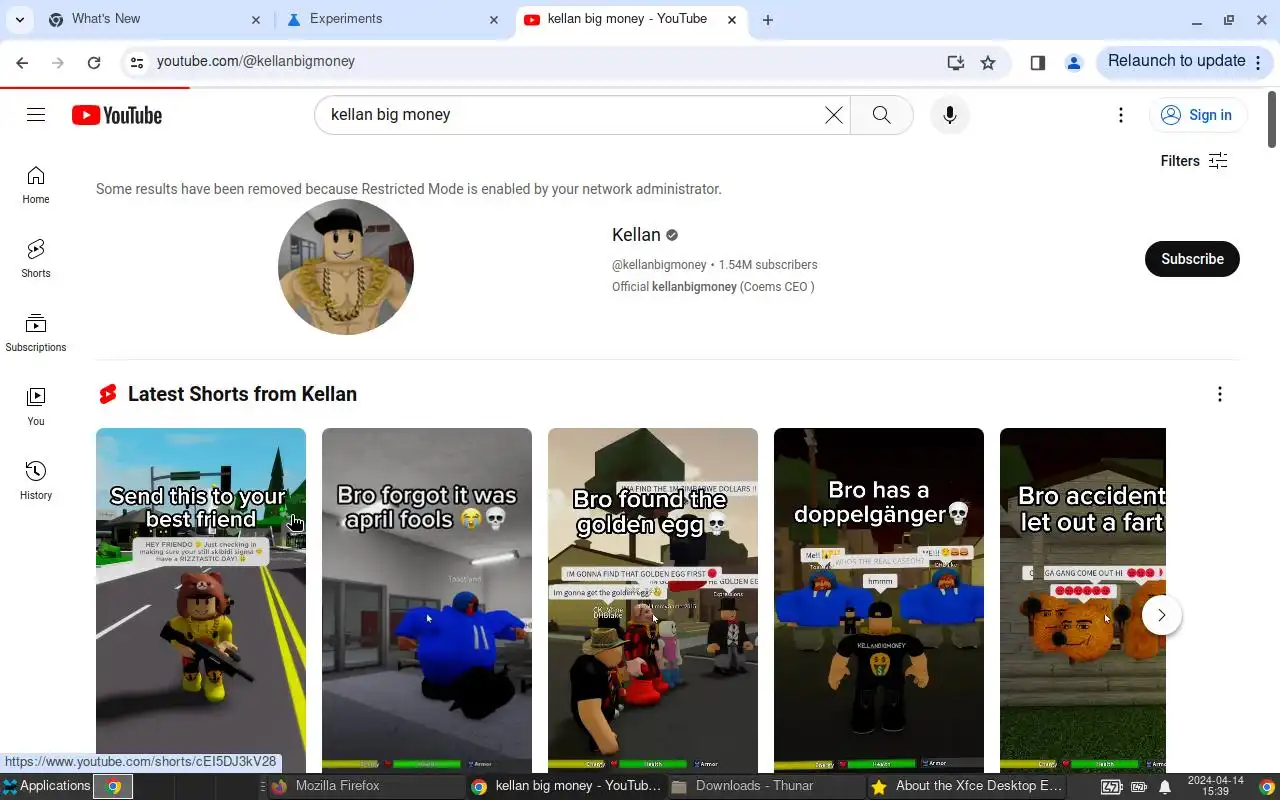
Task: Switch to Experiments tab
Action: (x=393, y=20)
